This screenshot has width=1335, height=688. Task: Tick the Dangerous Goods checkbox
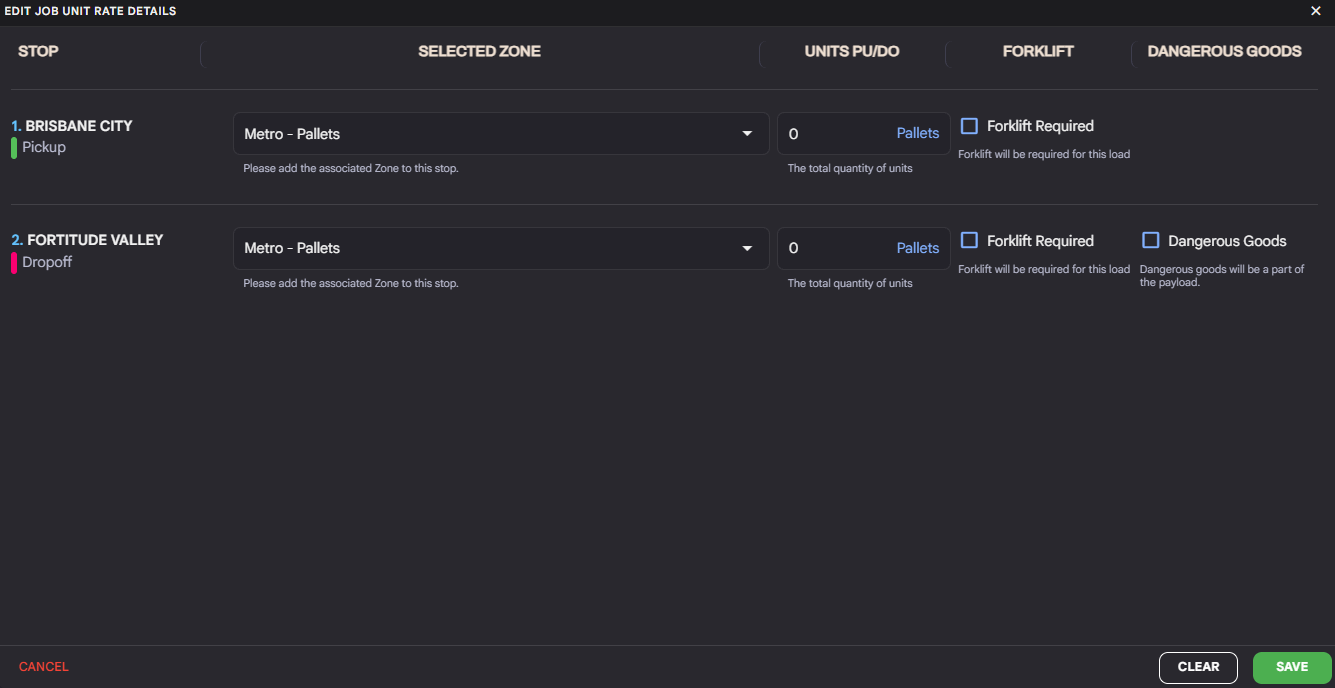pos(1150,240)
